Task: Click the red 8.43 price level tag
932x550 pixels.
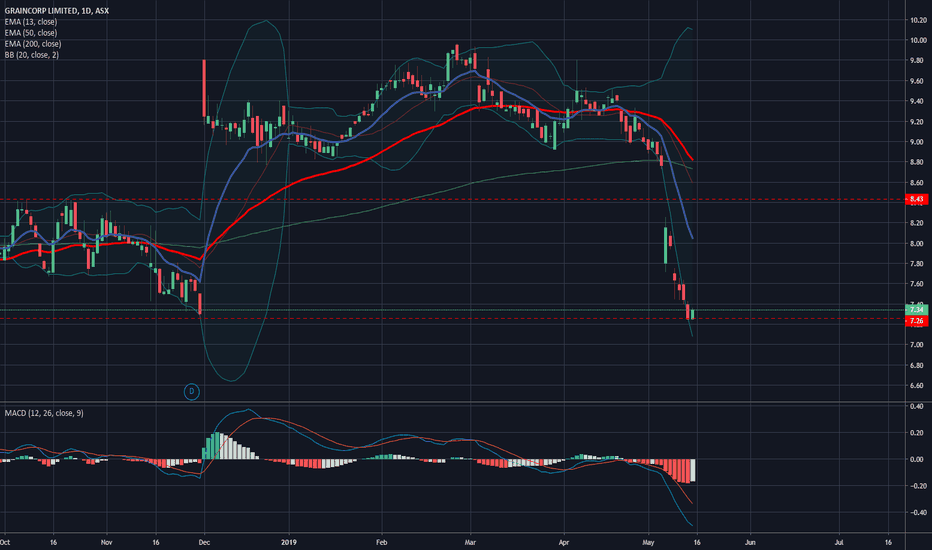Action: [x=916, y=199]
